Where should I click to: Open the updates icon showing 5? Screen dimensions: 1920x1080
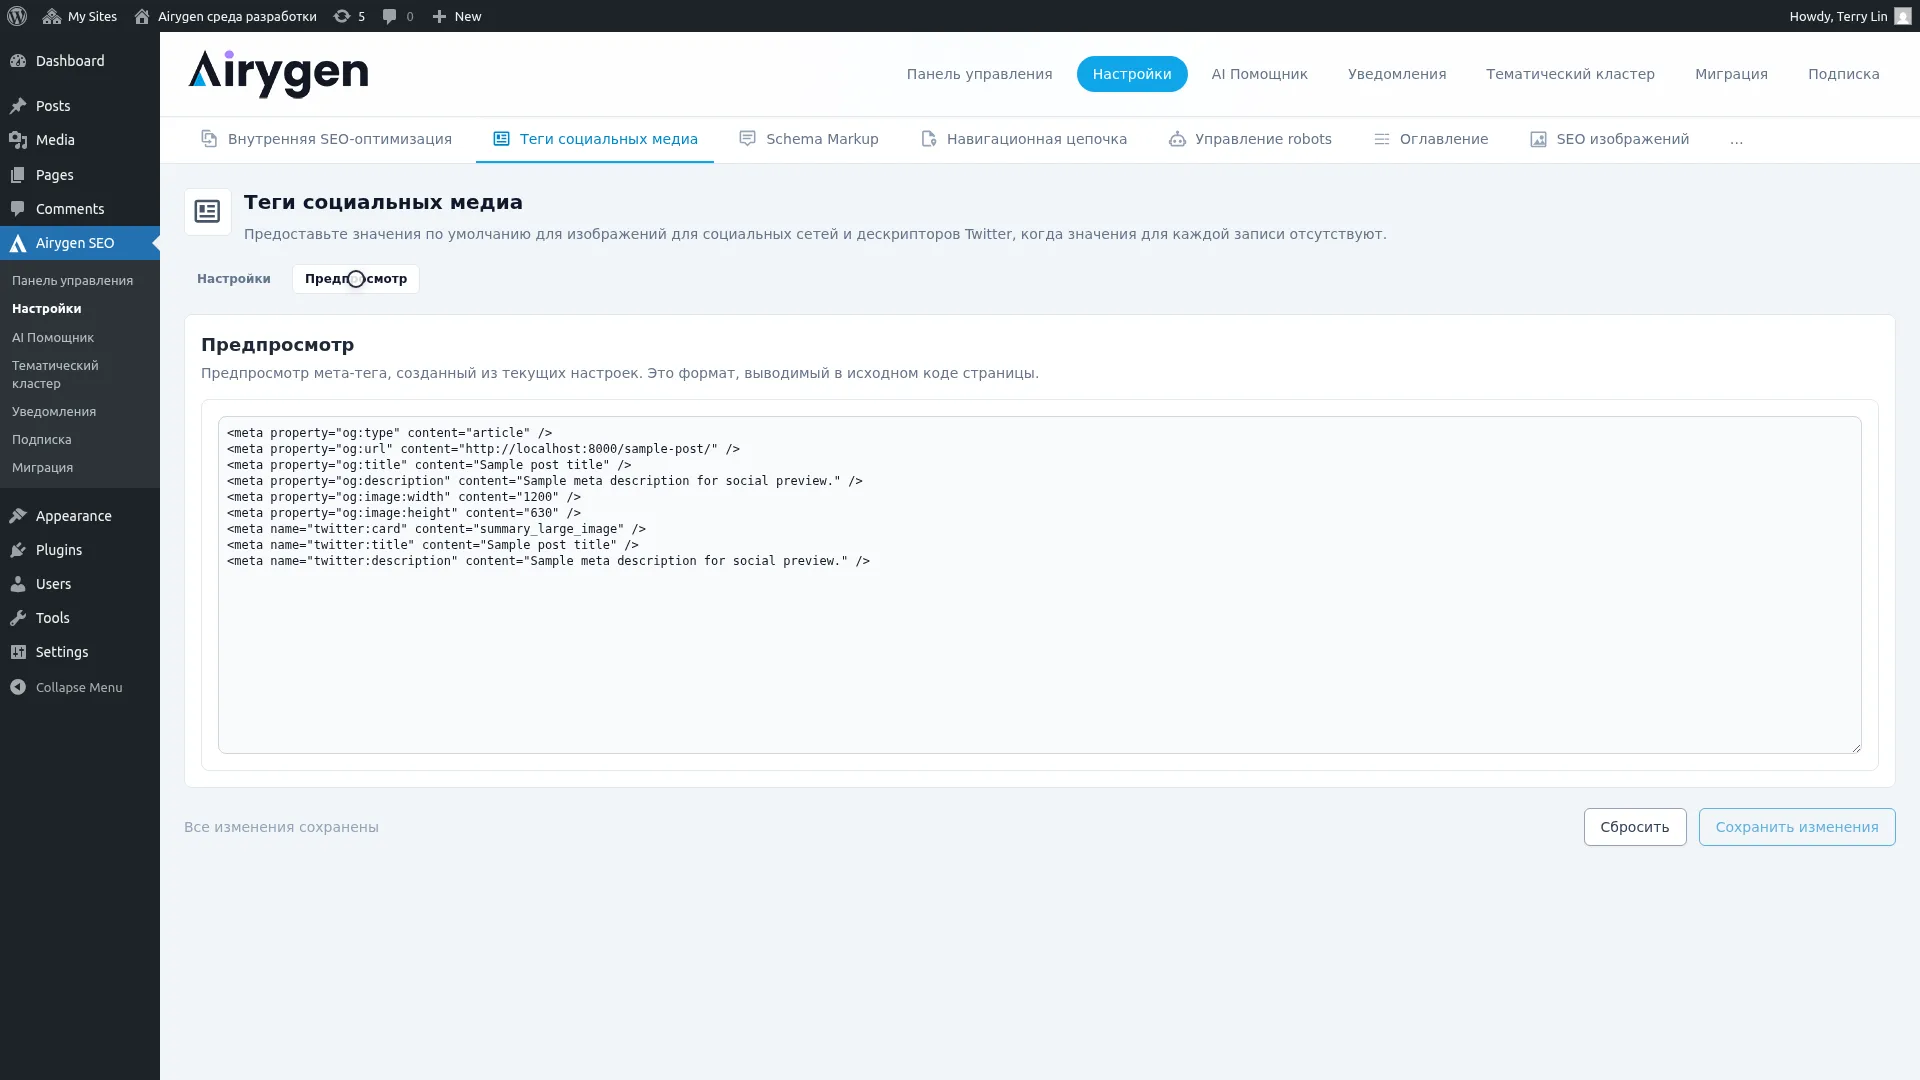pos(342,16)
